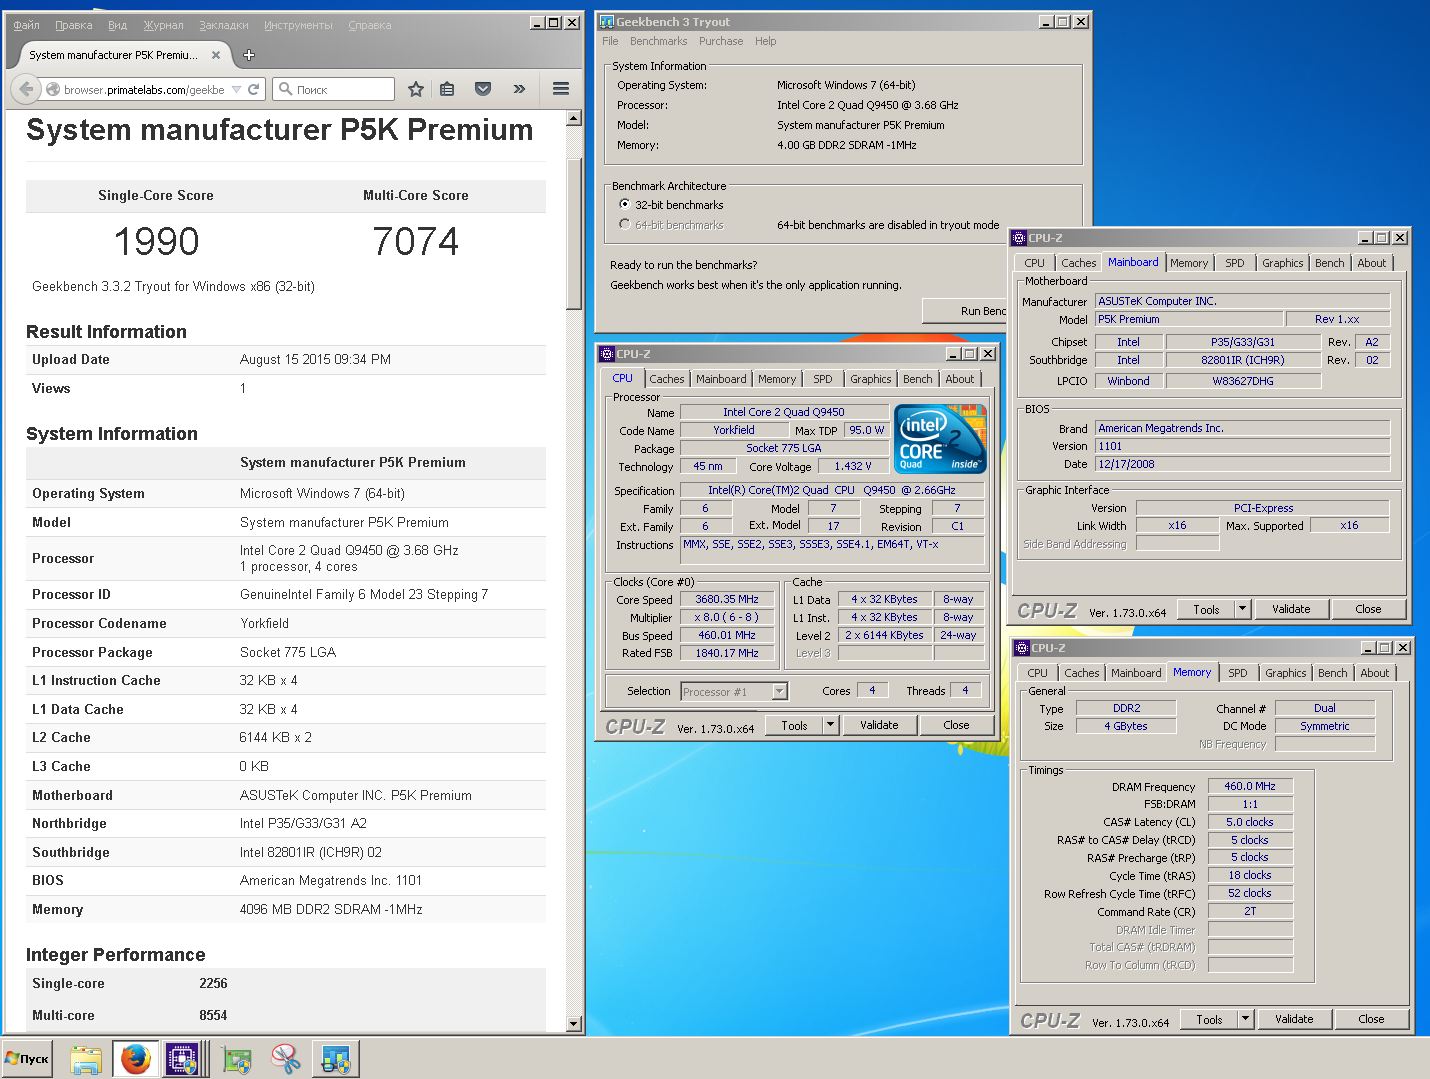Image resolution: width=1430 pixels, height=1079 pixels.
Task: Open Firefox Журнал menu
Action: [x=163, y=25]
